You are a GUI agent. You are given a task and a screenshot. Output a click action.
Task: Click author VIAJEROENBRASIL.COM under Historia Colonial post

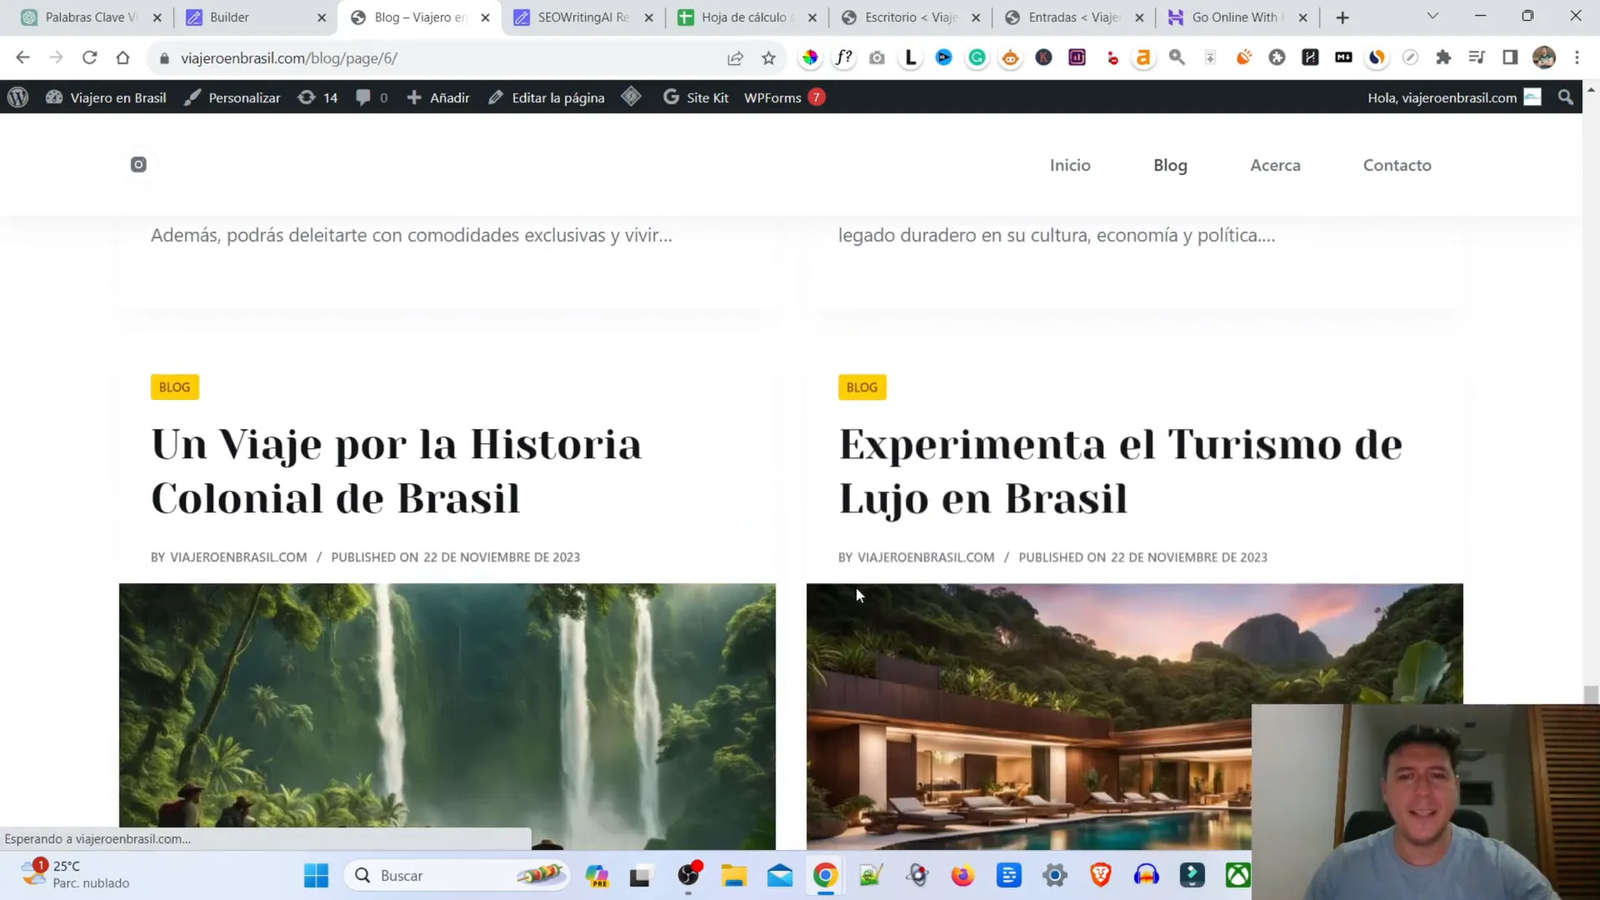(238, 557)
